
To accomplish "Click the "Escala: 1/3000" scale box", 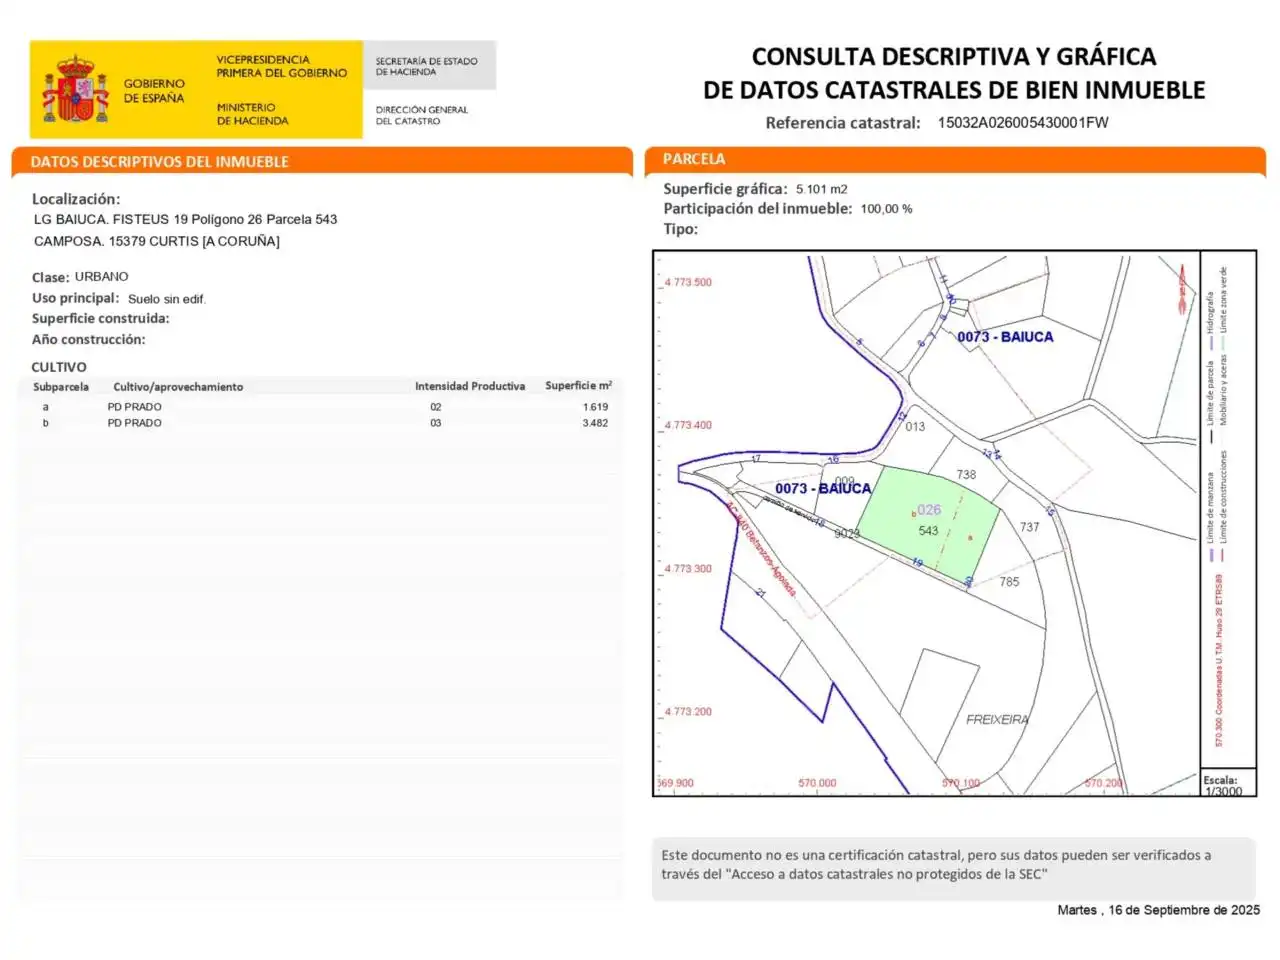I will [1229, 784].
